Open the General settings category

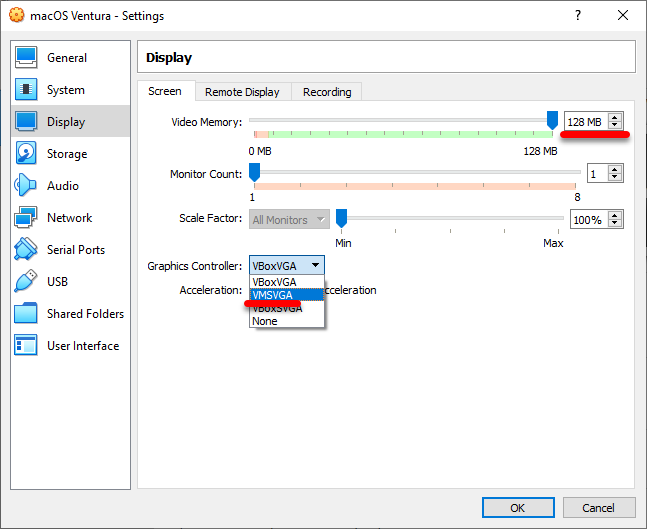tap(70, 58)
